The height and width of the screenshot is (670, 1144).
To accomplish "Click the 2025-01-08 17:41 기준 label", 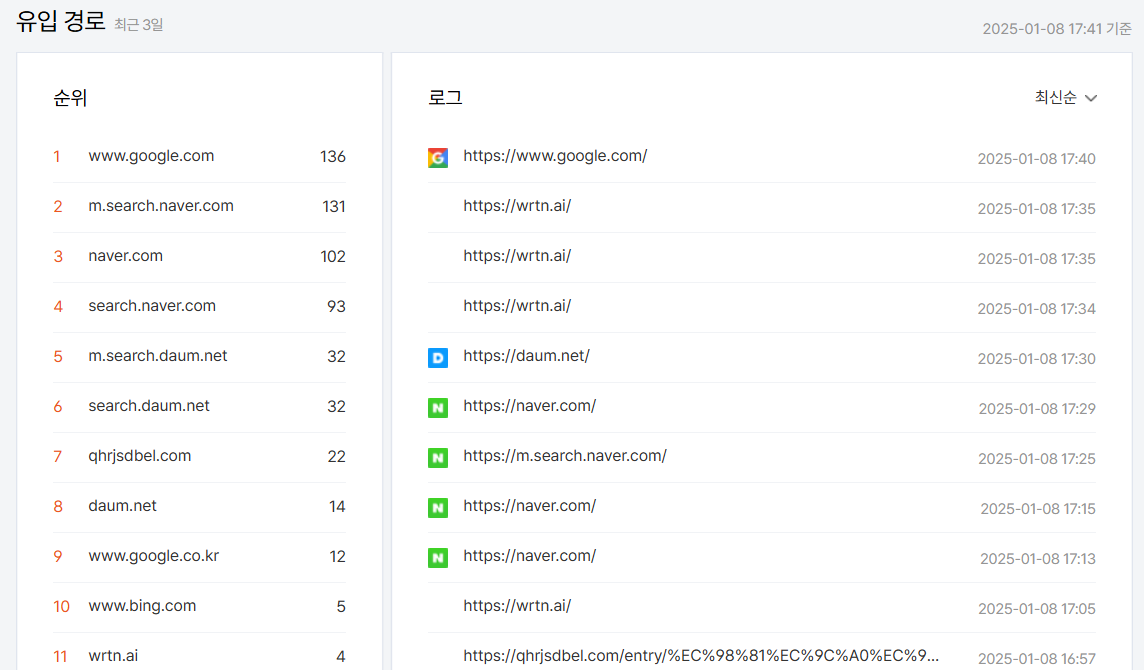I will (1056, 28).
